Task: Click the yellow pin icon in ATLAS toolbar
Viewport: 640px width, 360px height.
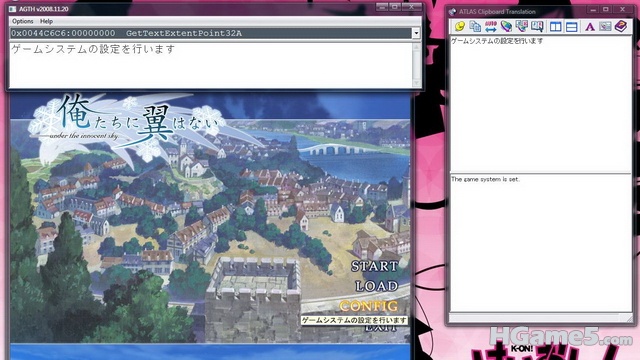Action: pyautogui.click(x=460, y=27)
